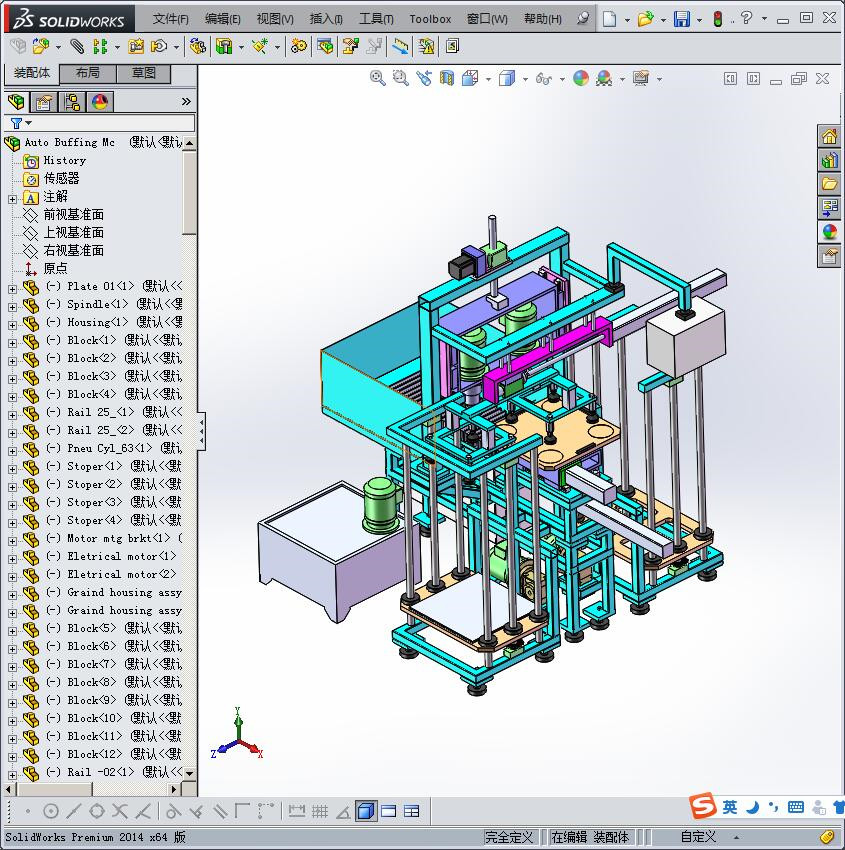The image size is (845, 850).
Task: Click the 自定义 units status button
Action: click(698, 836)
